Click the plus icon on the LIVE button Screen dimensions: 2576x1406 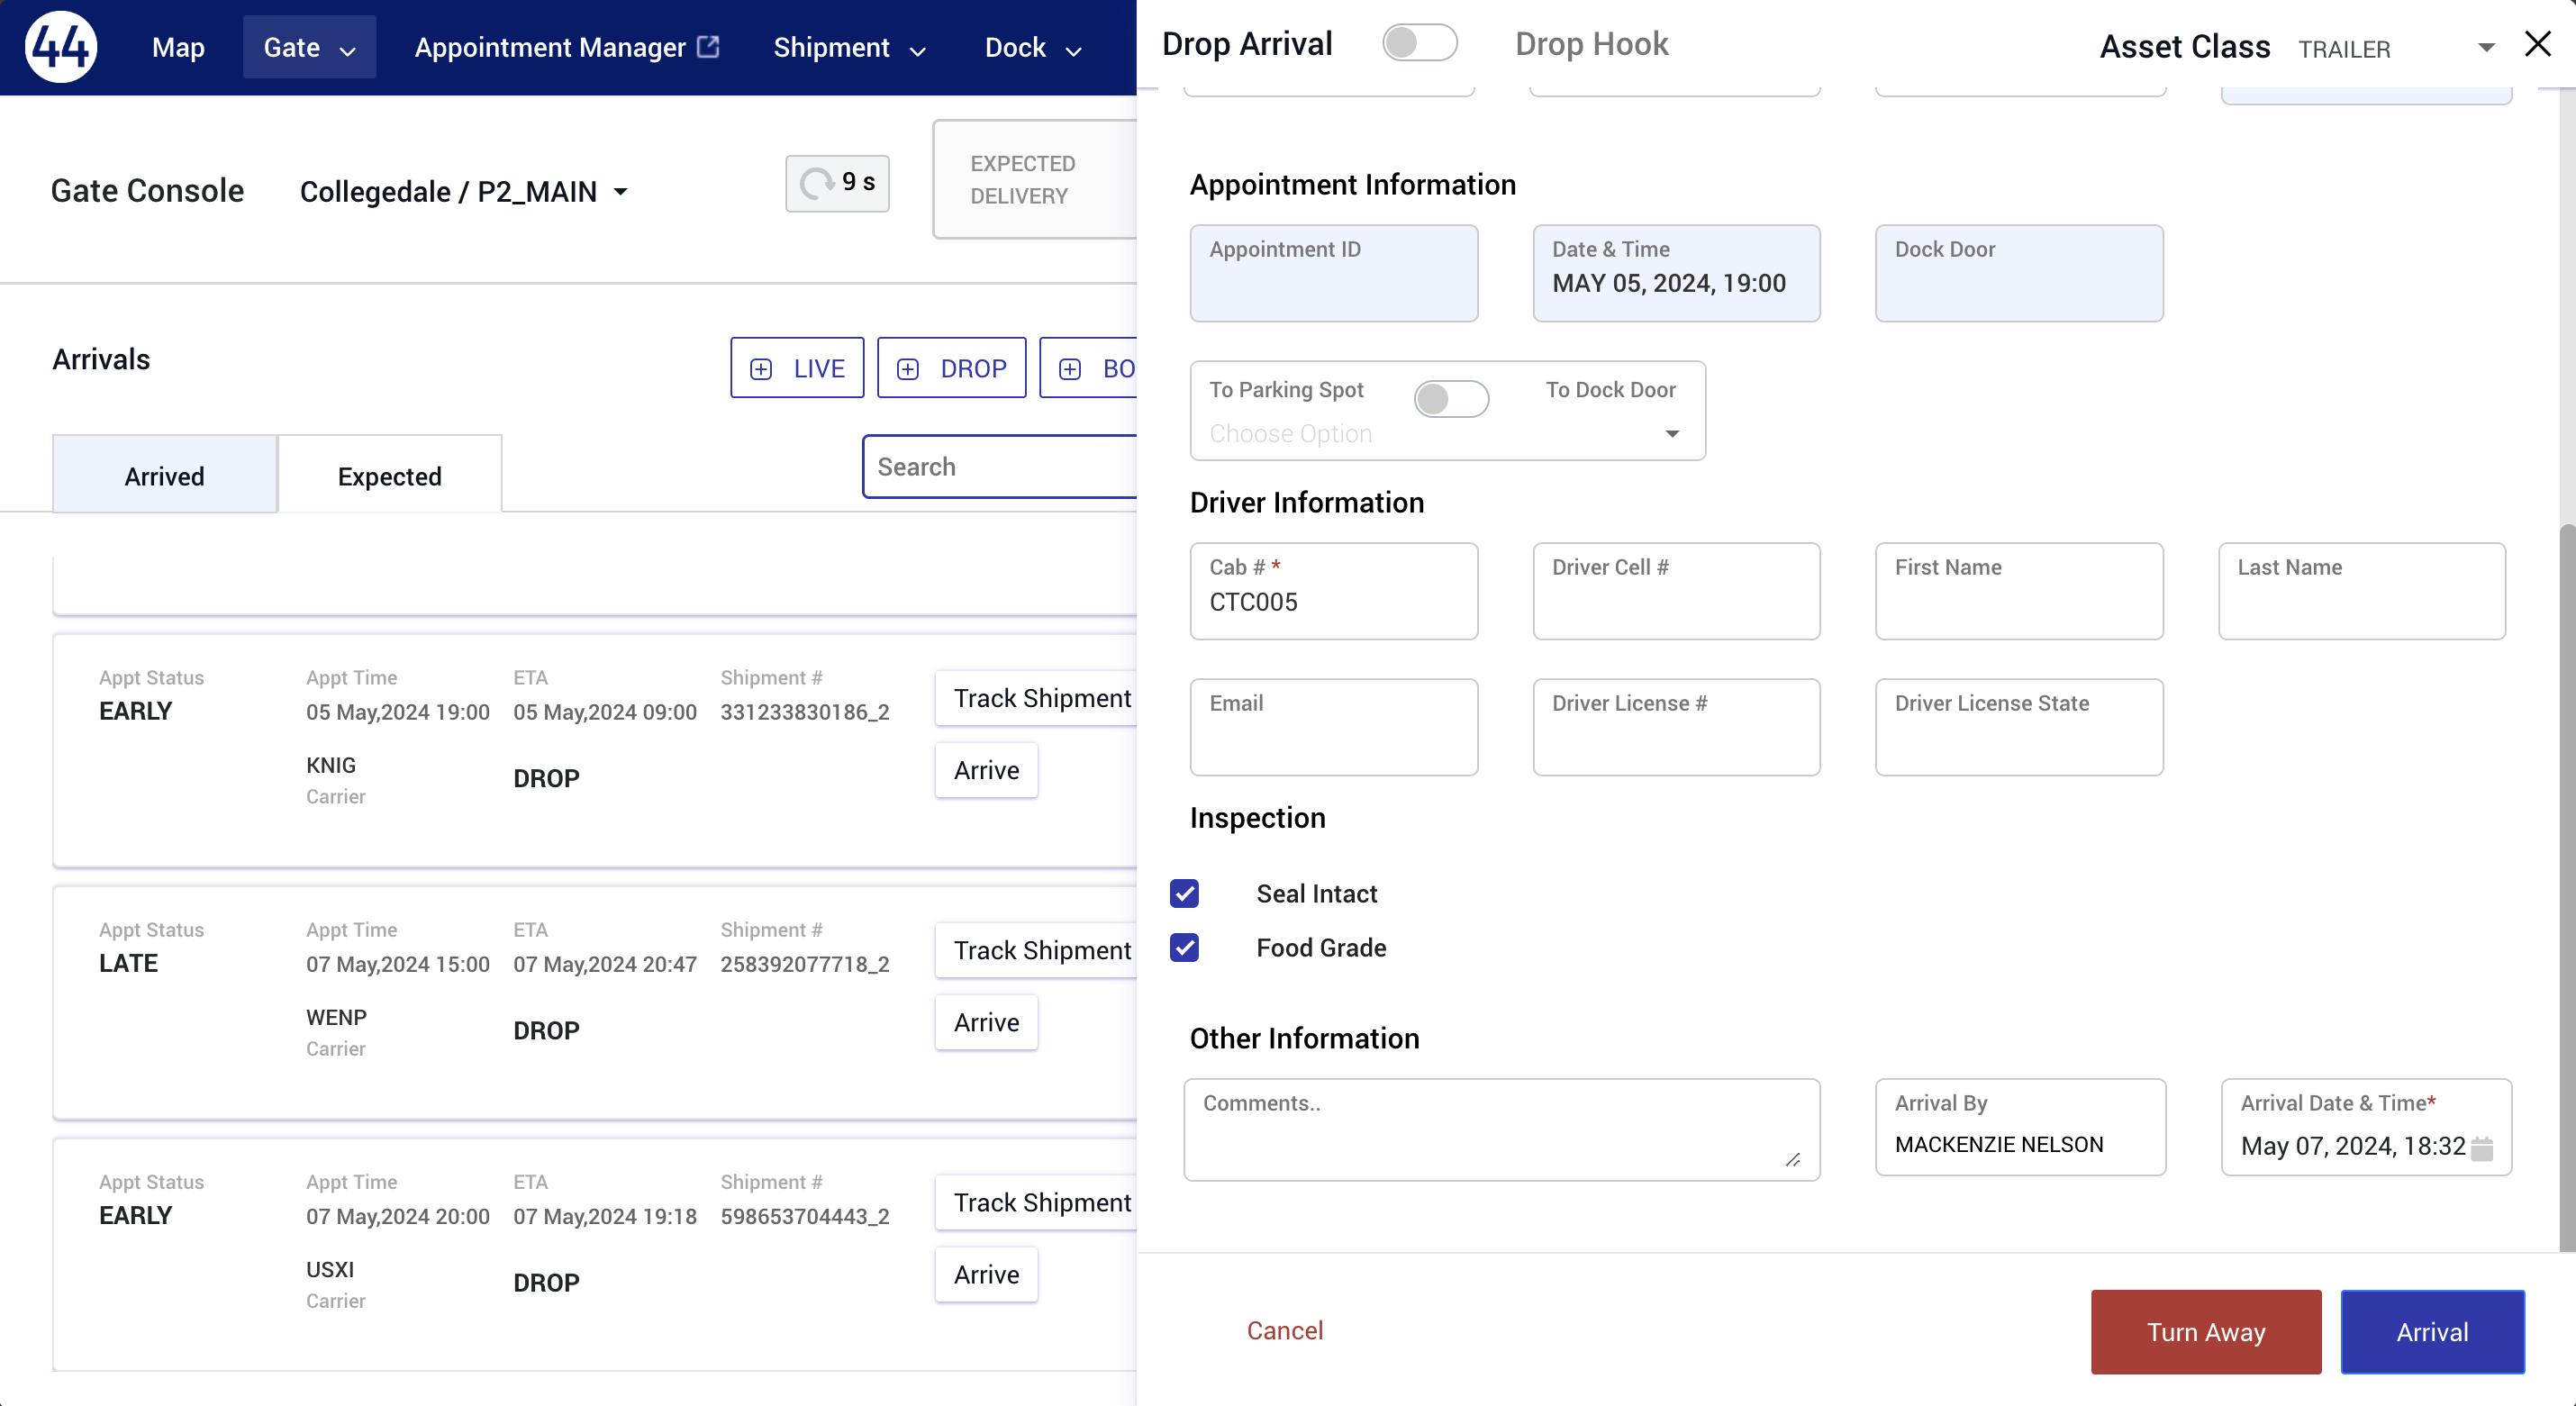(761, 369)
